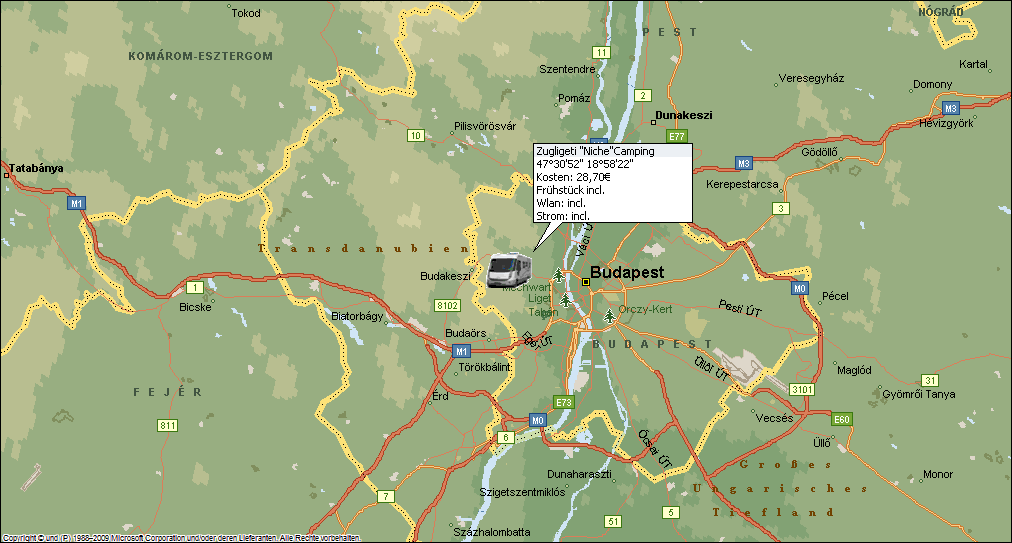Click the route 10 shield near Pilisvörösvár
The height and width of the screenshot is (543, 1012).
coord(415,135)
